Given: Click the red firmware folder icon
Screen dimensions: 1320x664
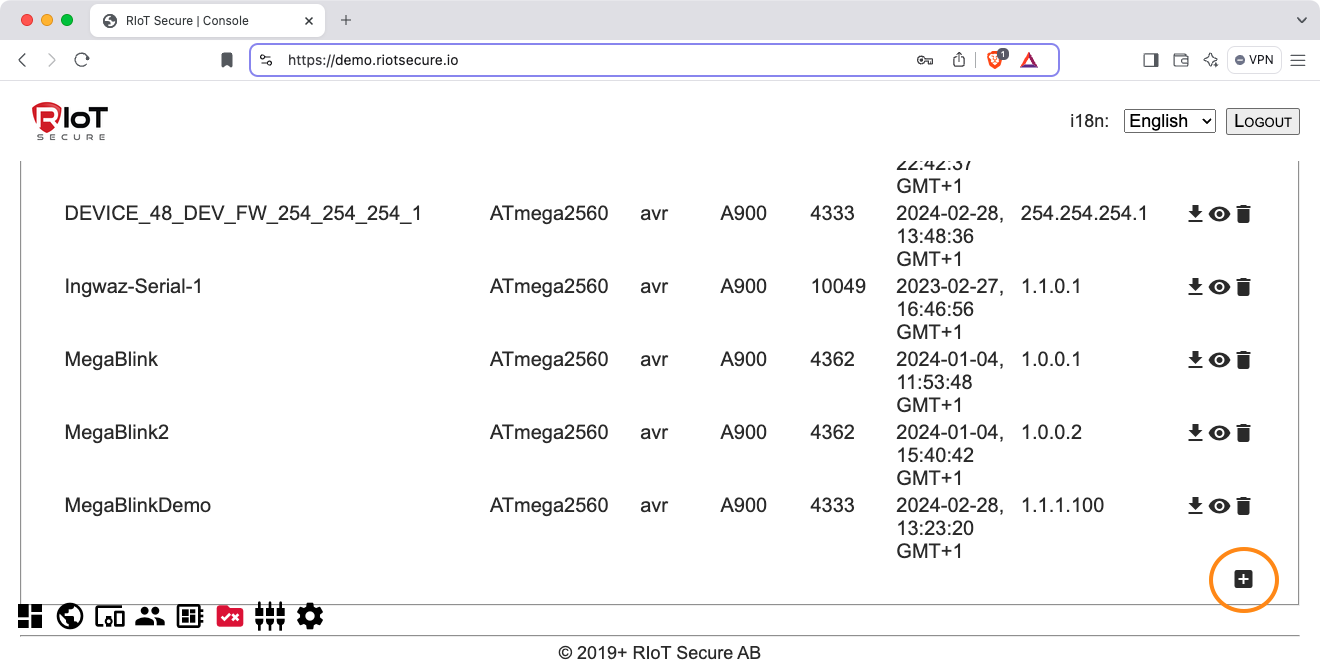Looking at the screenshot, I should coord(230,616).
